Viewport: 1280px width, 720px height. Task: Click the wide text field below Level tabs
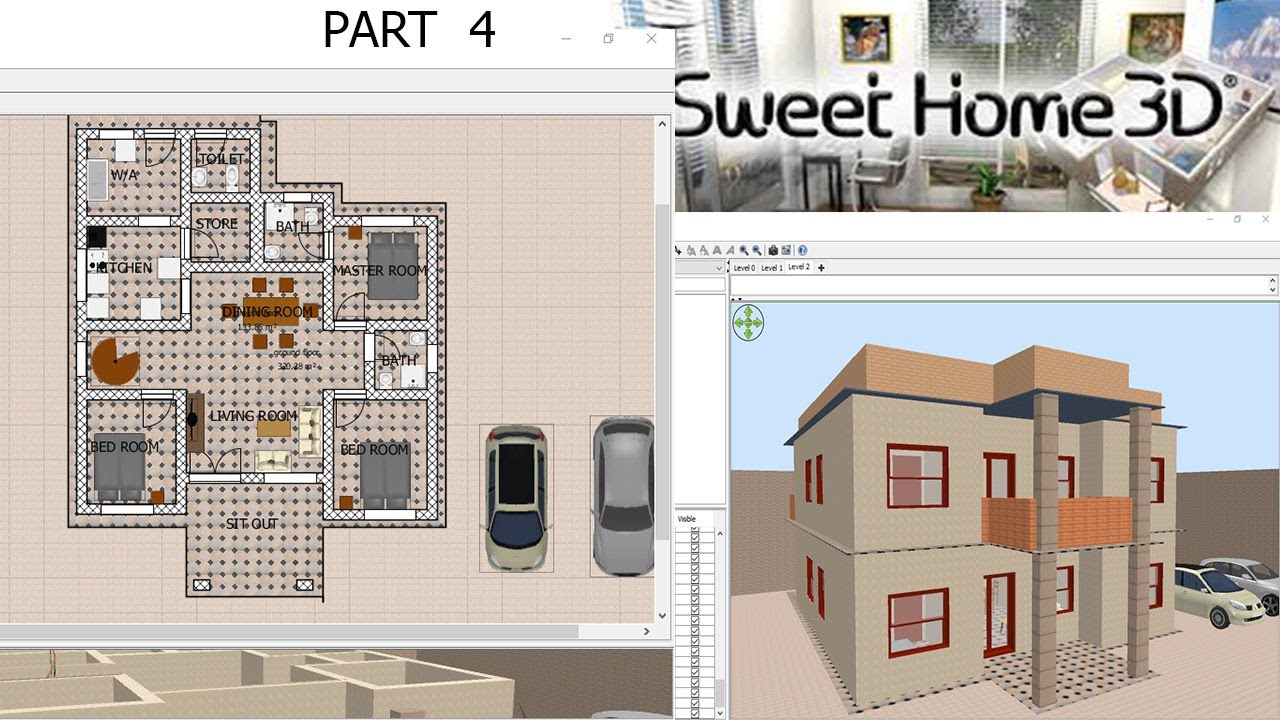coord(998,285)
